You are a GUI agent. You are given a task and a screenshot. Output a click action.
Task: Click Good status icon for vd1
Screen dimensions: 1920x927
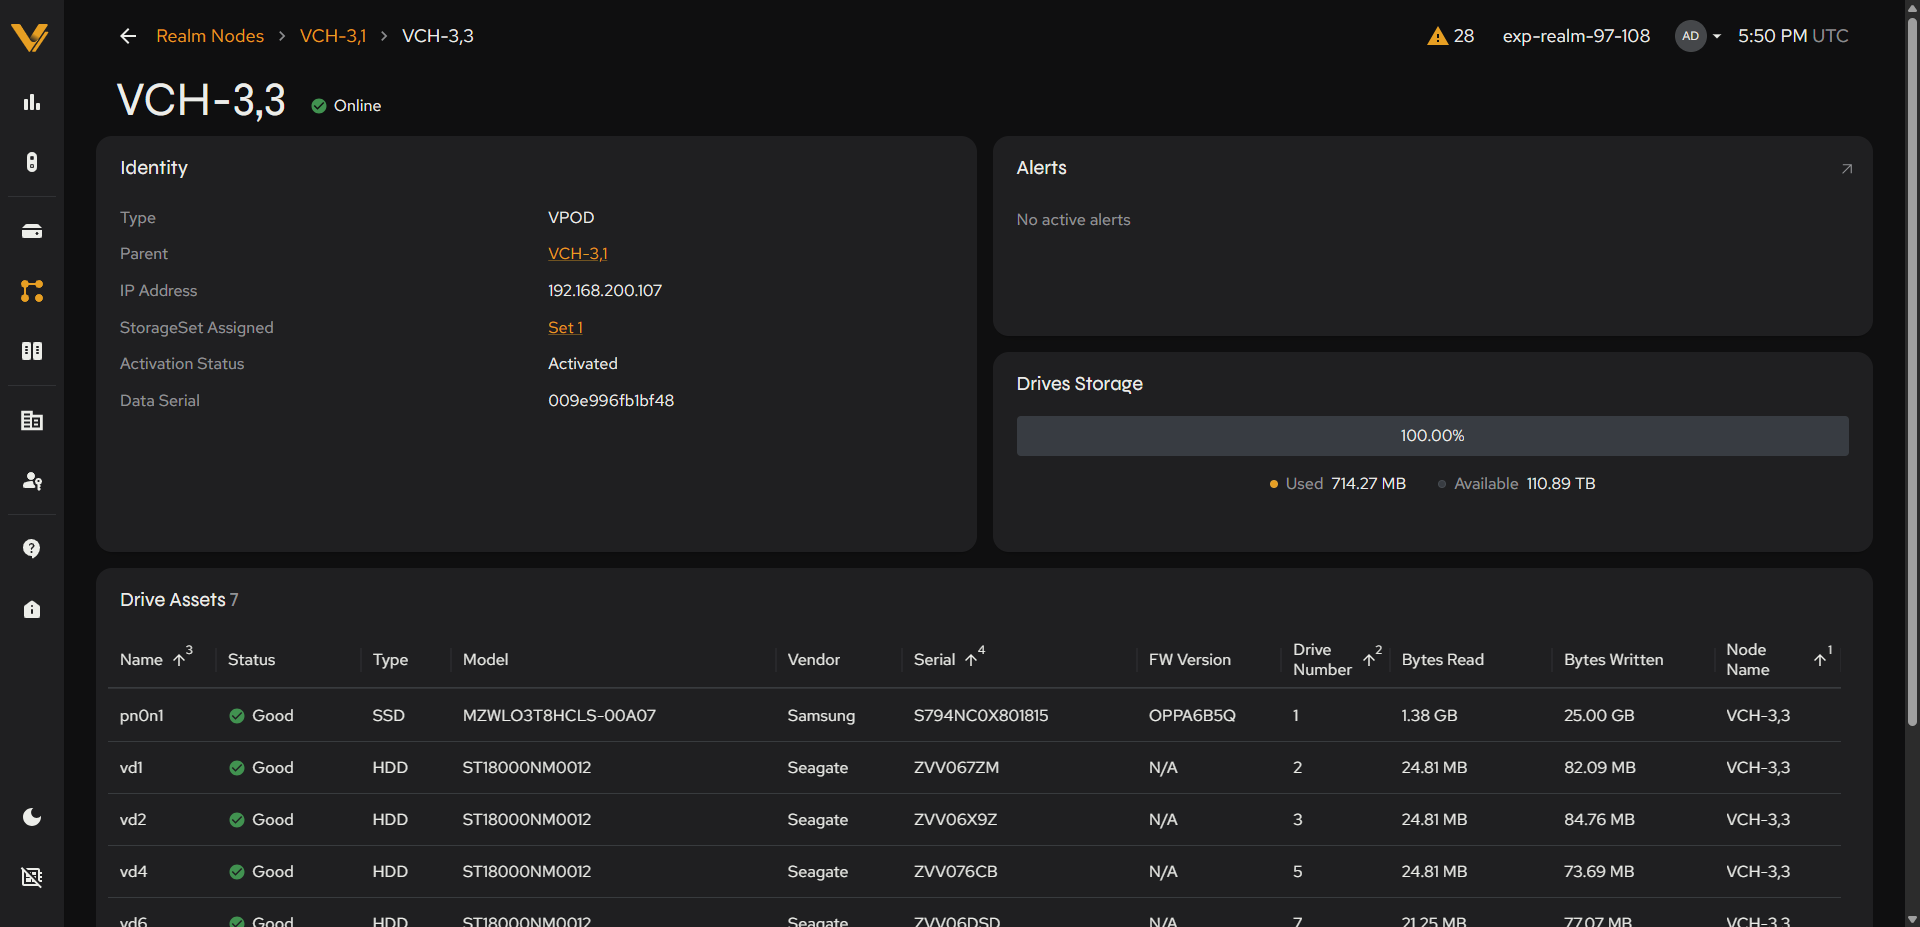click(x=237, y=768)
